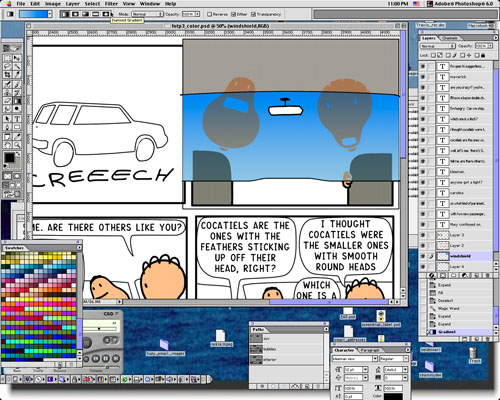The width and height of the screenshot is (500, 400).
Task: Click the Diamond Gradient style icon
Action: [x=106, y=14]
